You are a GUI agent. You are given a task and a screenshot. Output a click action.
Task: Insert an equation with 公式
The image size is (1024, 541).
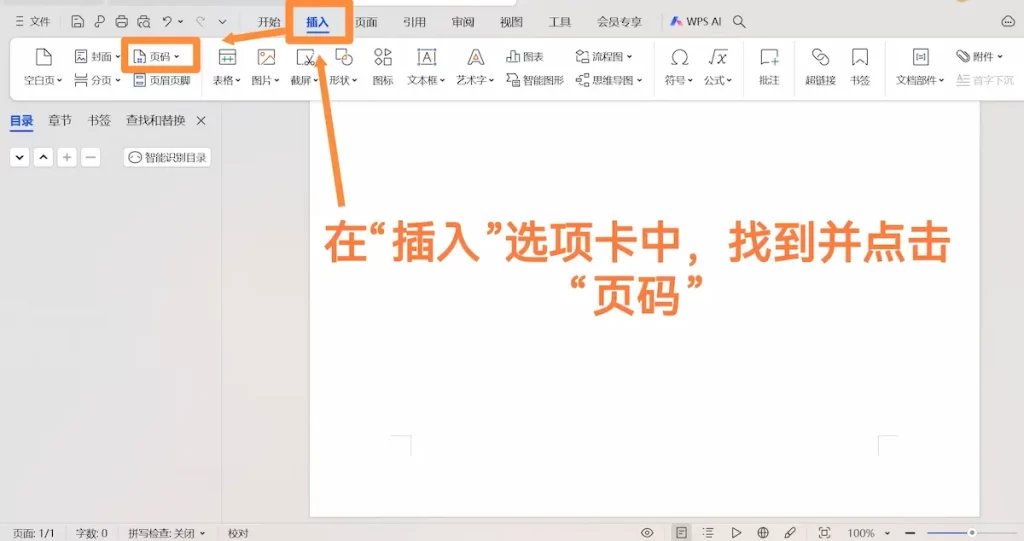click(718, 67)
